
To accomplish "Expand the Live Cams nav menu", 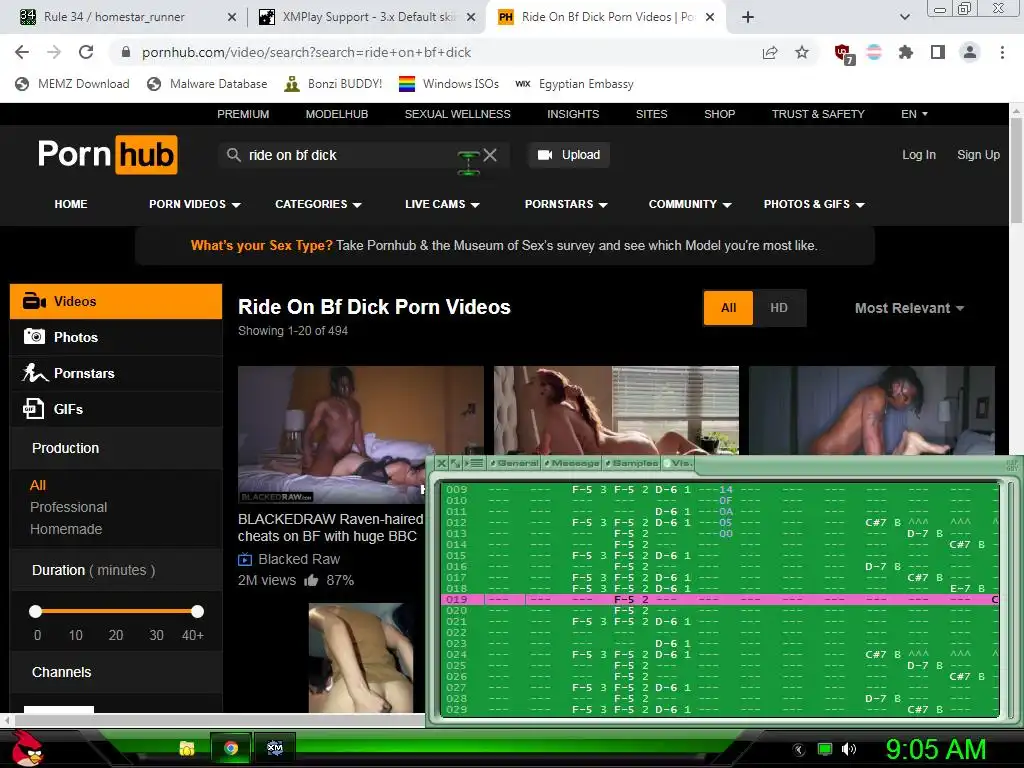I will coord(442,204).
